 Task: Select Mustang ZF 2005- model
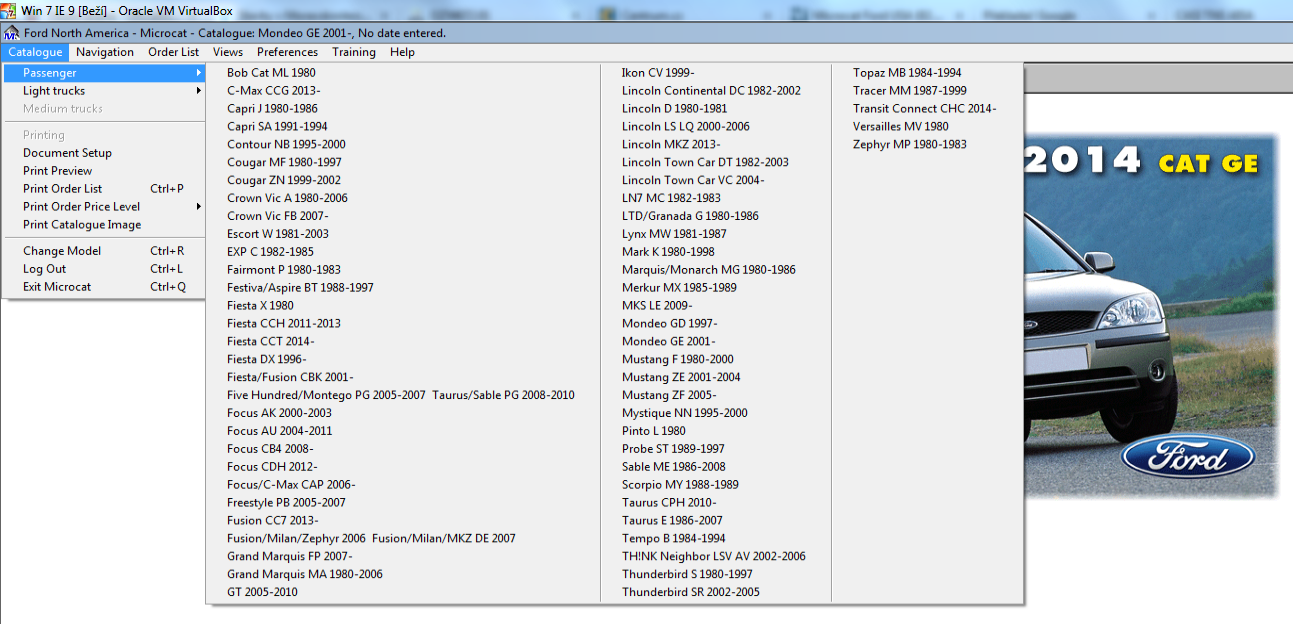(668, 395)
